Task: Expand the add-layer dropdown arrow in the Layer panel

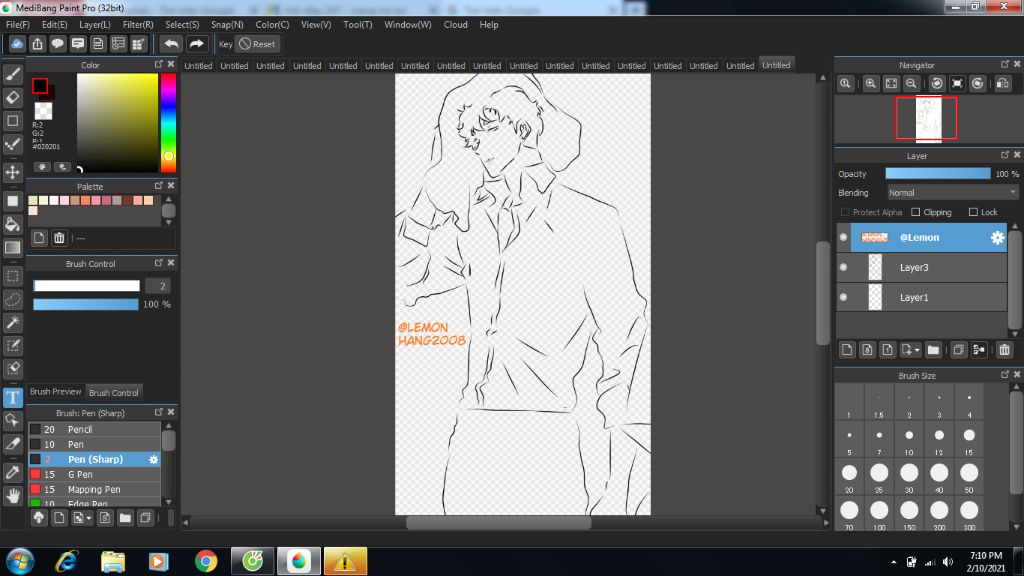Action: (x=916, y=349)
